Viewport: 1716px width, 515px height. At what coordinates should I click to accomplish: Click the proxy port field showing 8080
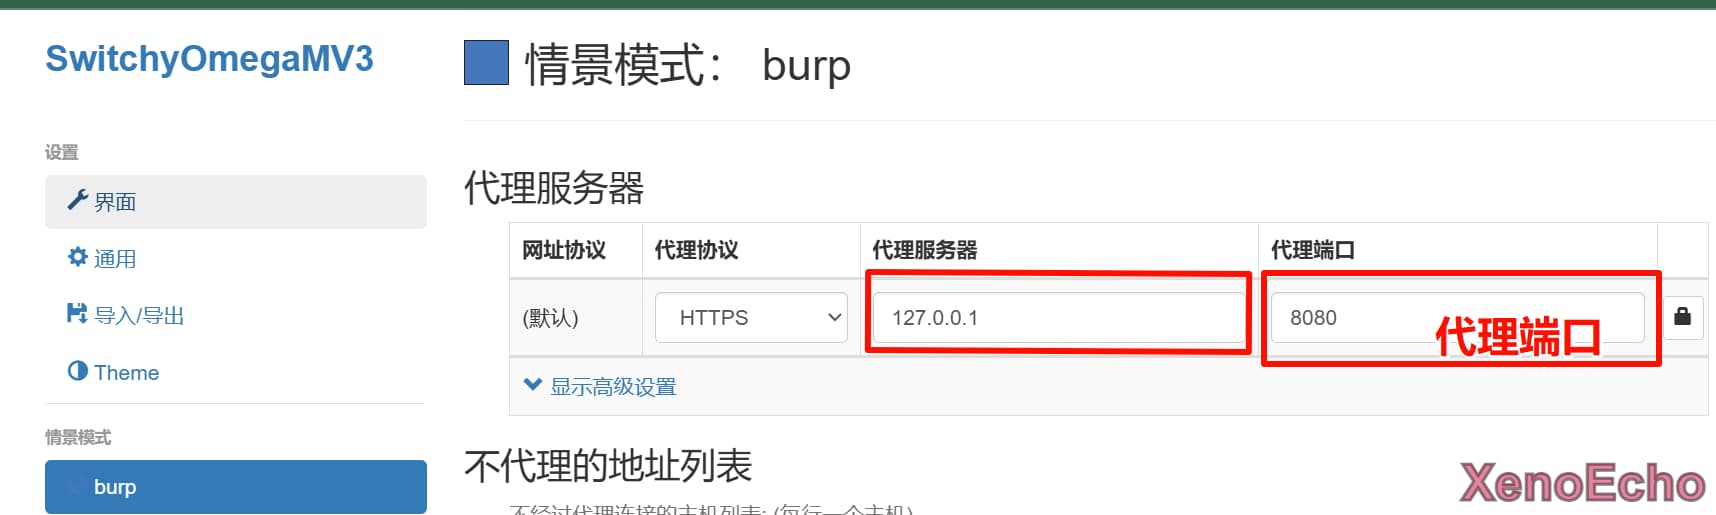[x=1350, y=317]
